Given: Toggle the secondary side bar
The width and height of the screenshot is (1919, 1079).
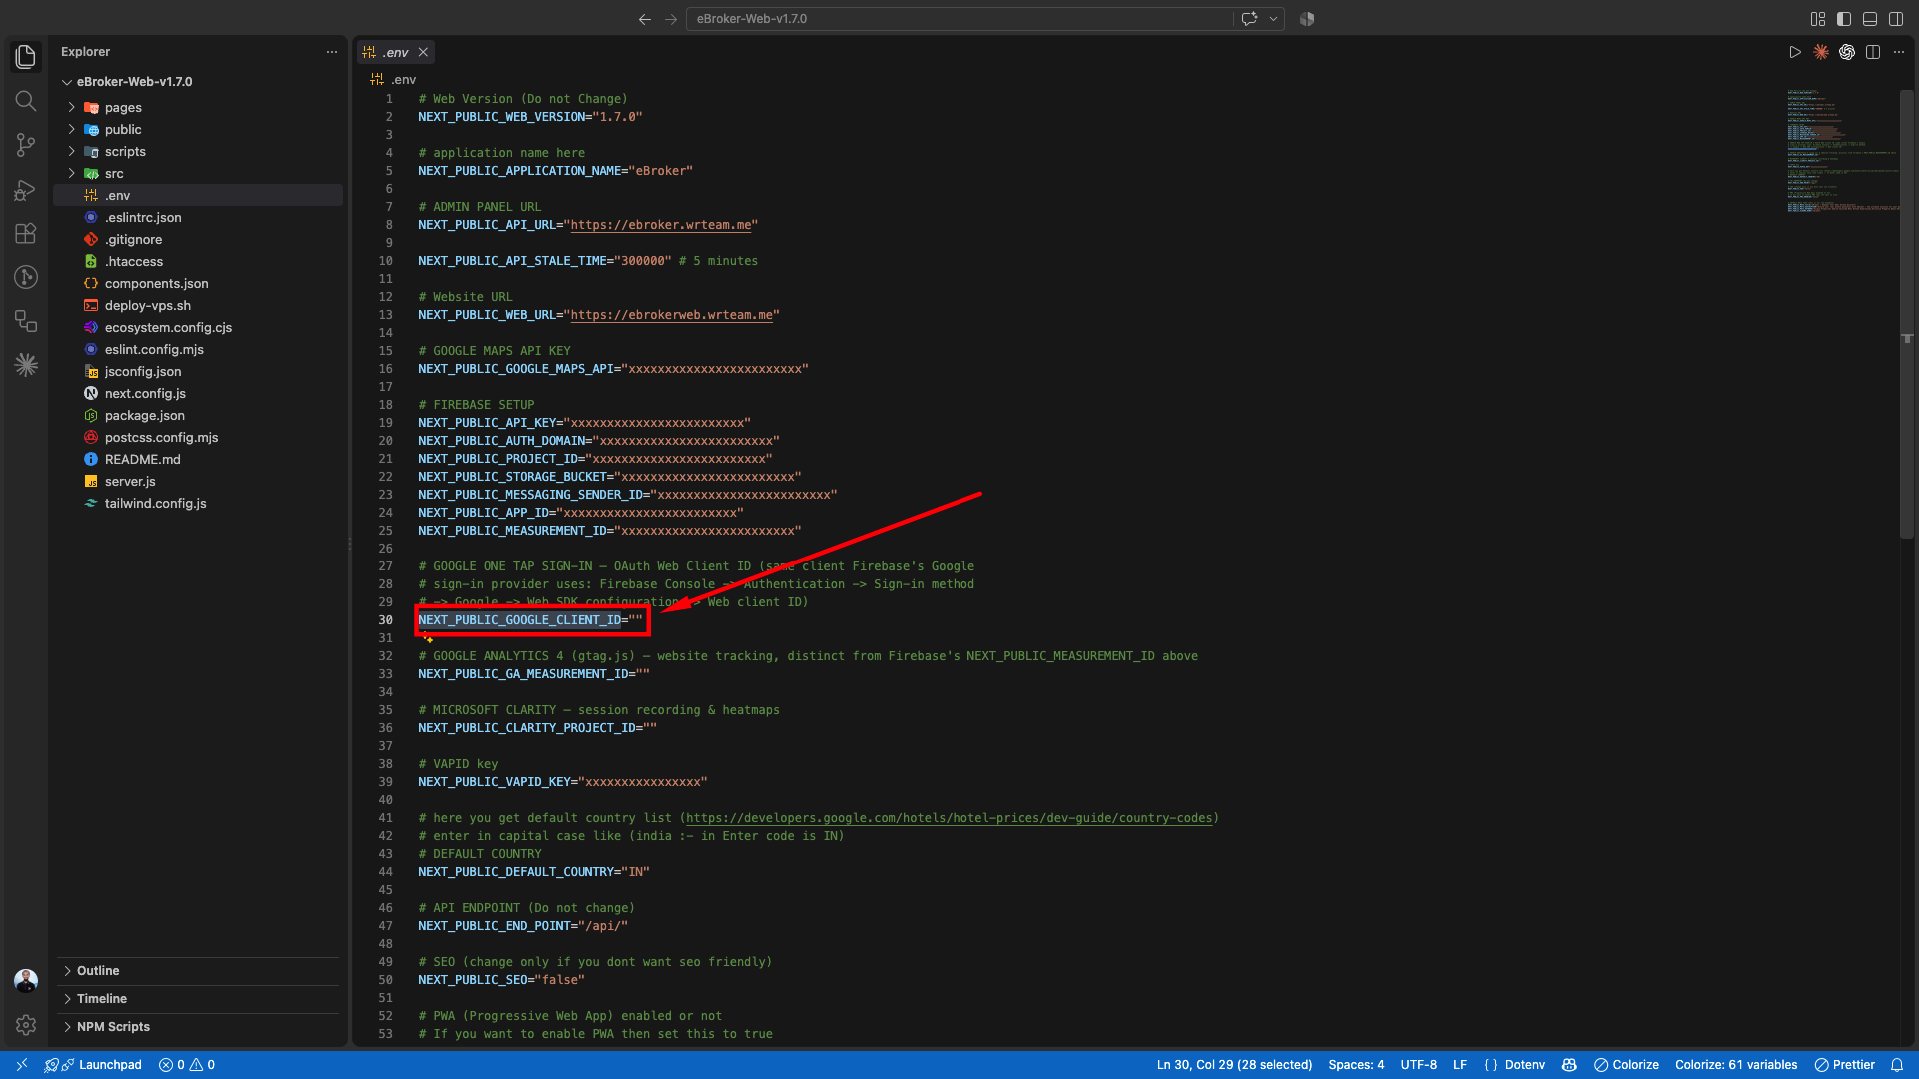Looking at the screenshot, I should 1896,19.
